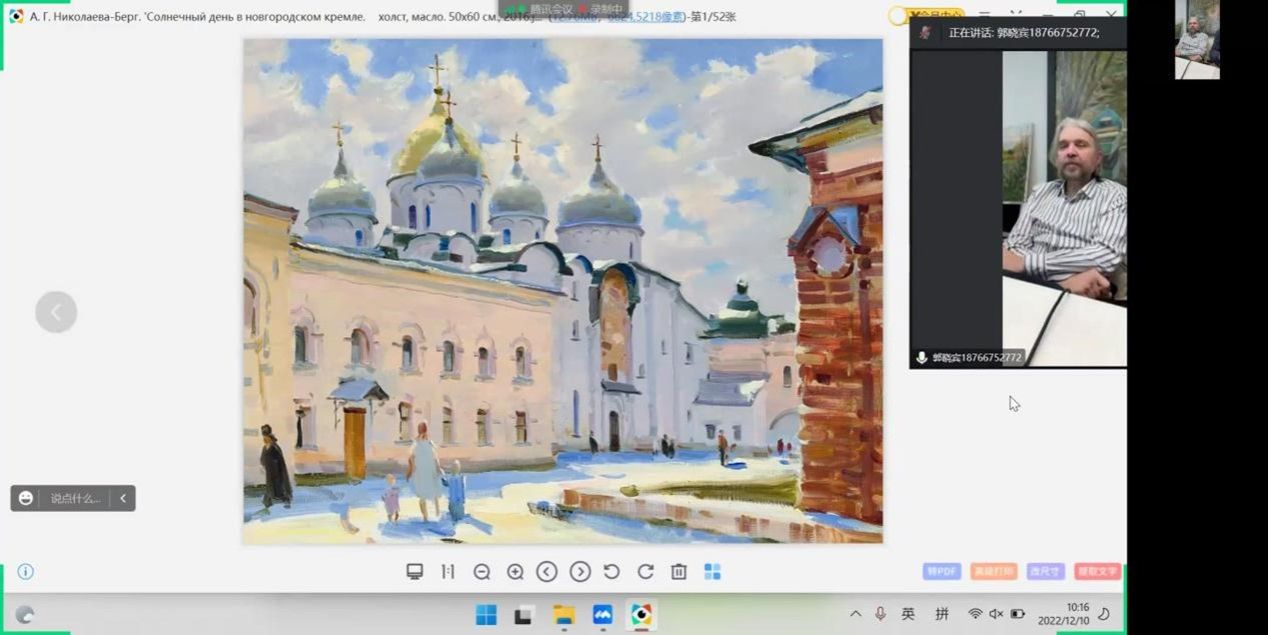Screen dimensions: 1268x635
Task: Click the microphone icon beside speaker name
Action: (921, 357)
